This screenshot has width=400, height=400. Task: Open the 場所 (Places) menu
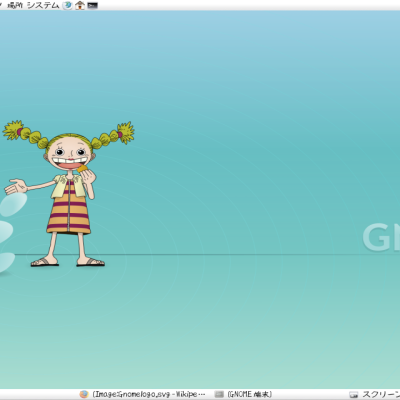(15, 5)
